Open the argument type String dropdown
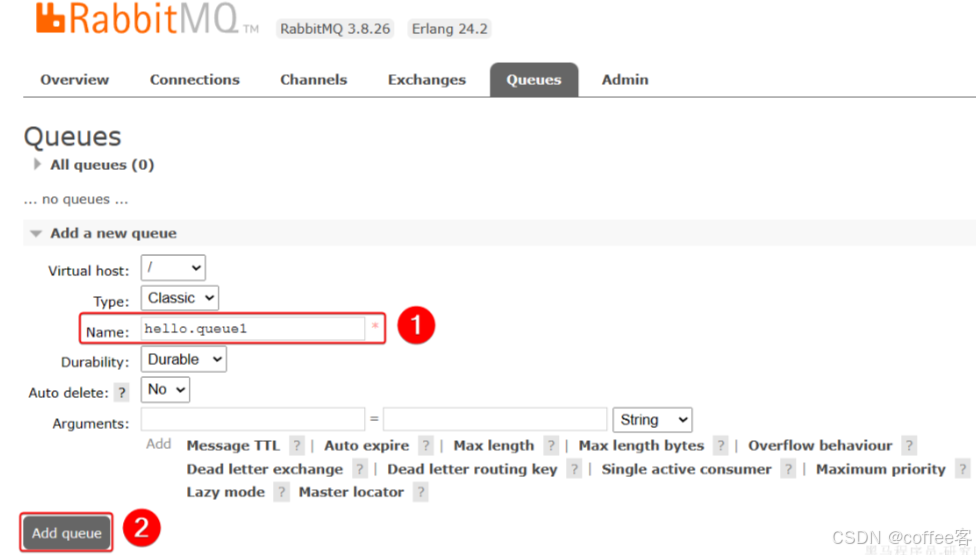Screen dimensions: 976x555 (x=652, y=420)
